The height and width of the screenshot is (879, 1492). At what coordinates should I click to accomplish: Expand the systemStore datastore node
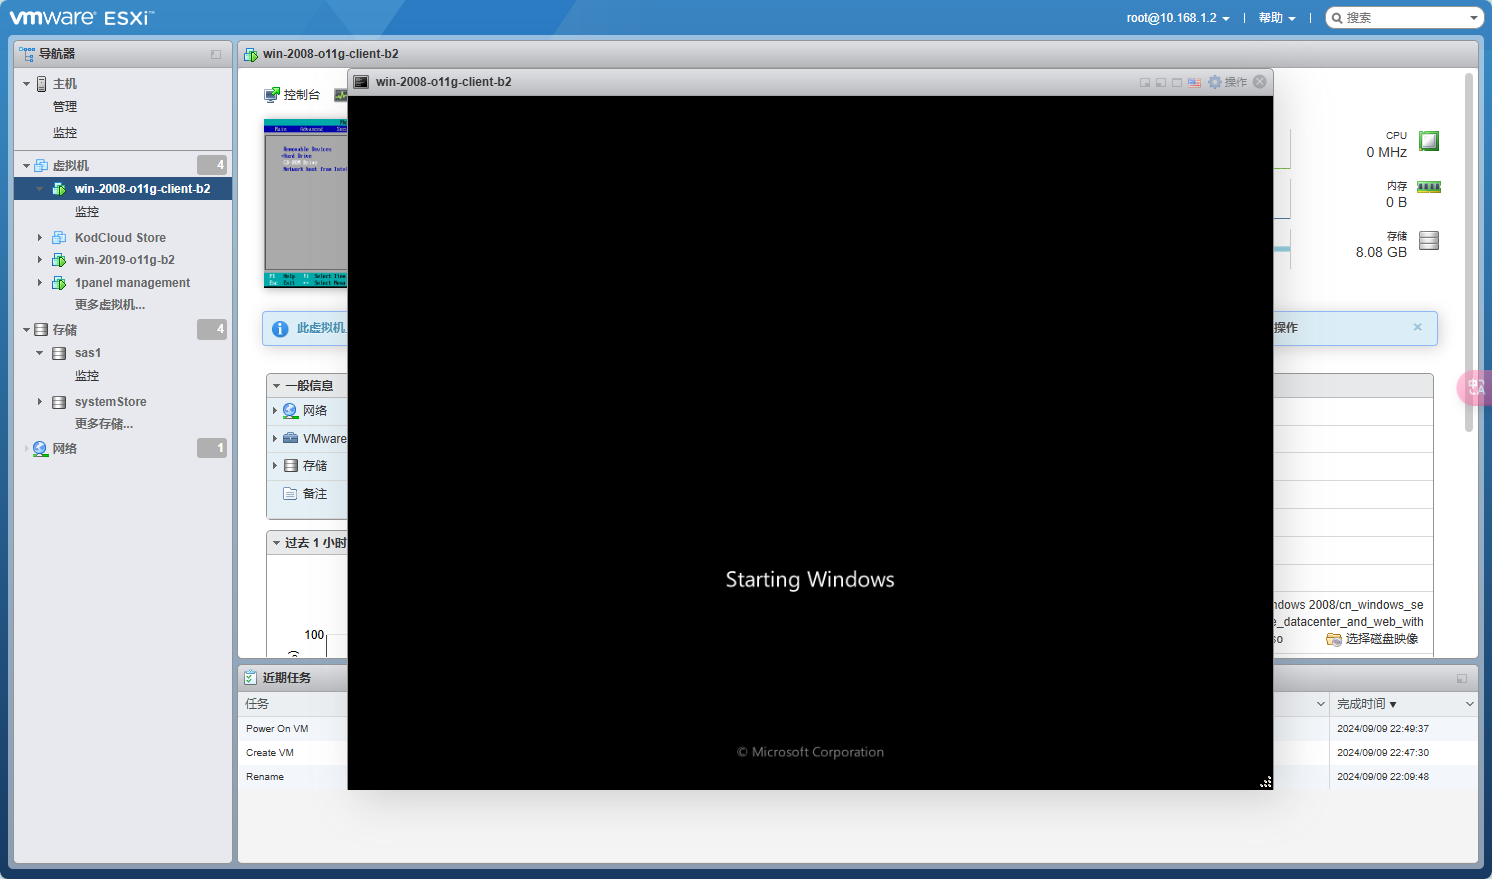[x=40, y=402]
